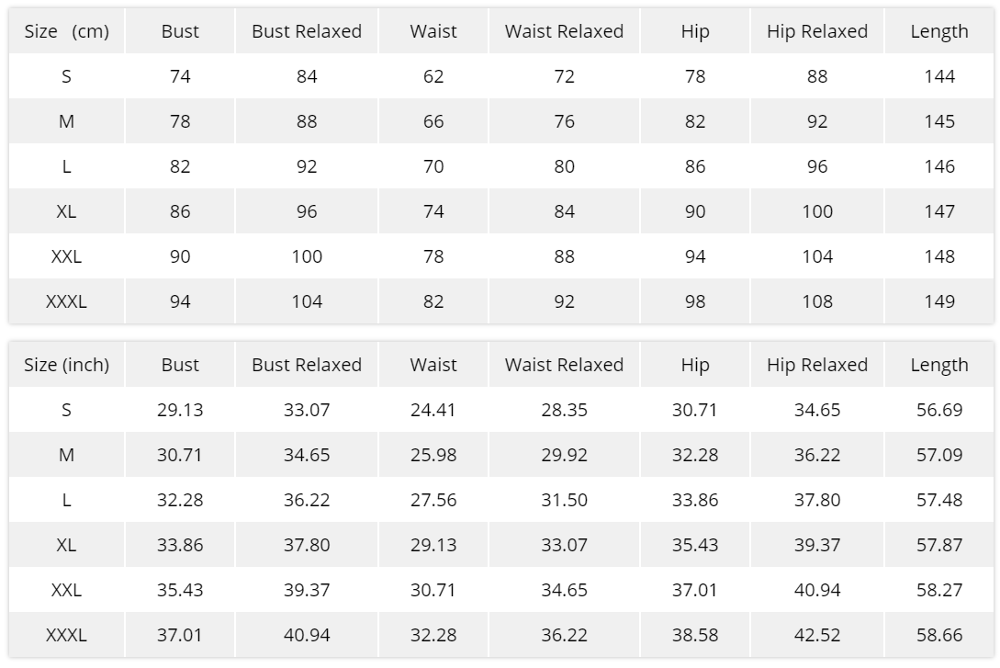The height and width of the screenshot is (668, 1000).
Task: Select the 24.41 waist cell in inches
Action: tap(433, 410)
